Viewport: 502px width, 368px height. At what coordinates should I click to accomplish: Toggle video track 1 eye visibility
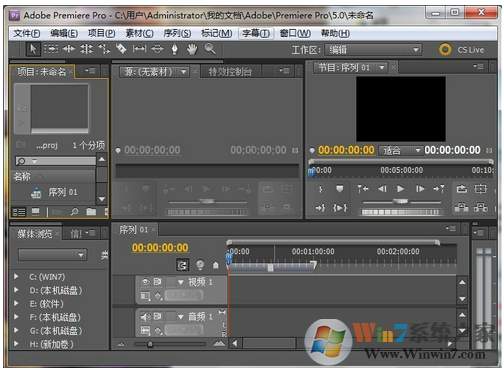click(145, 282)
